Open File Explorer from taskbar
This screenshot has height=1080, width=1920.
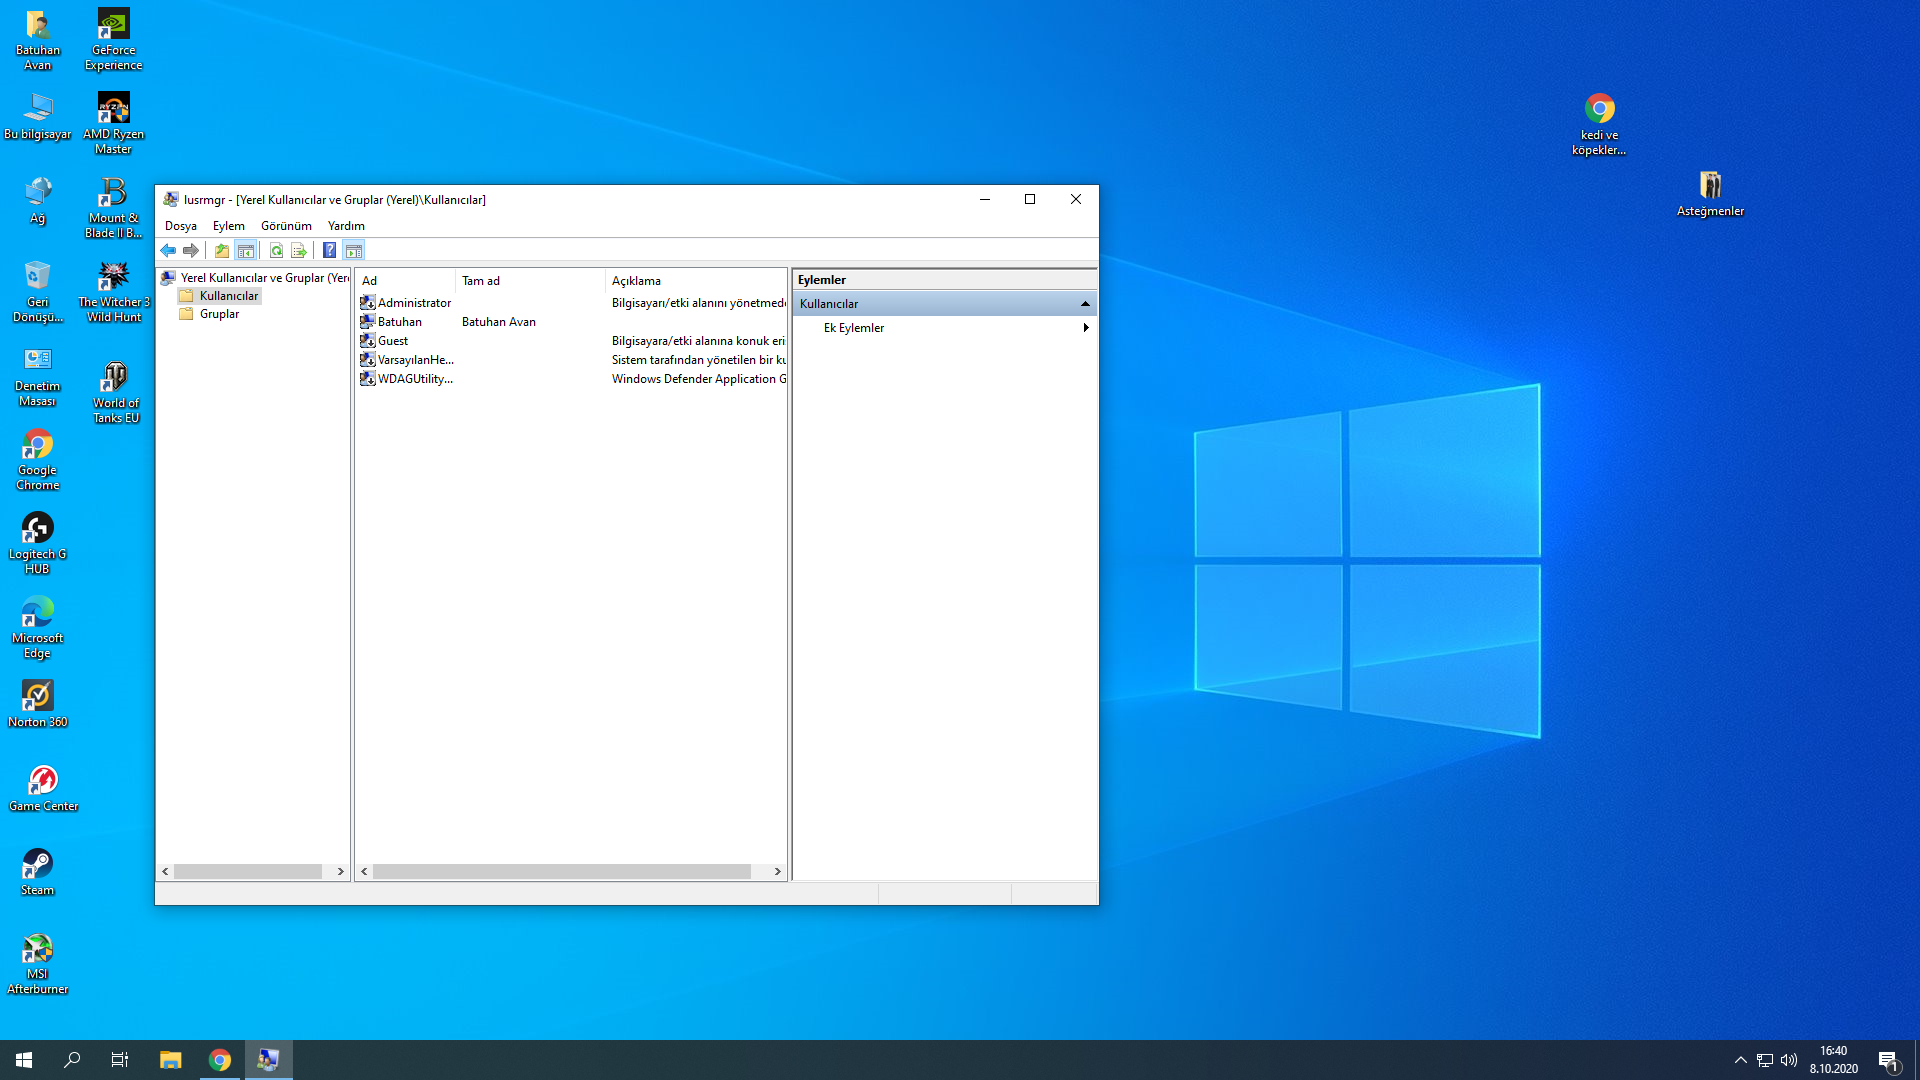[x=171, y=1060]
